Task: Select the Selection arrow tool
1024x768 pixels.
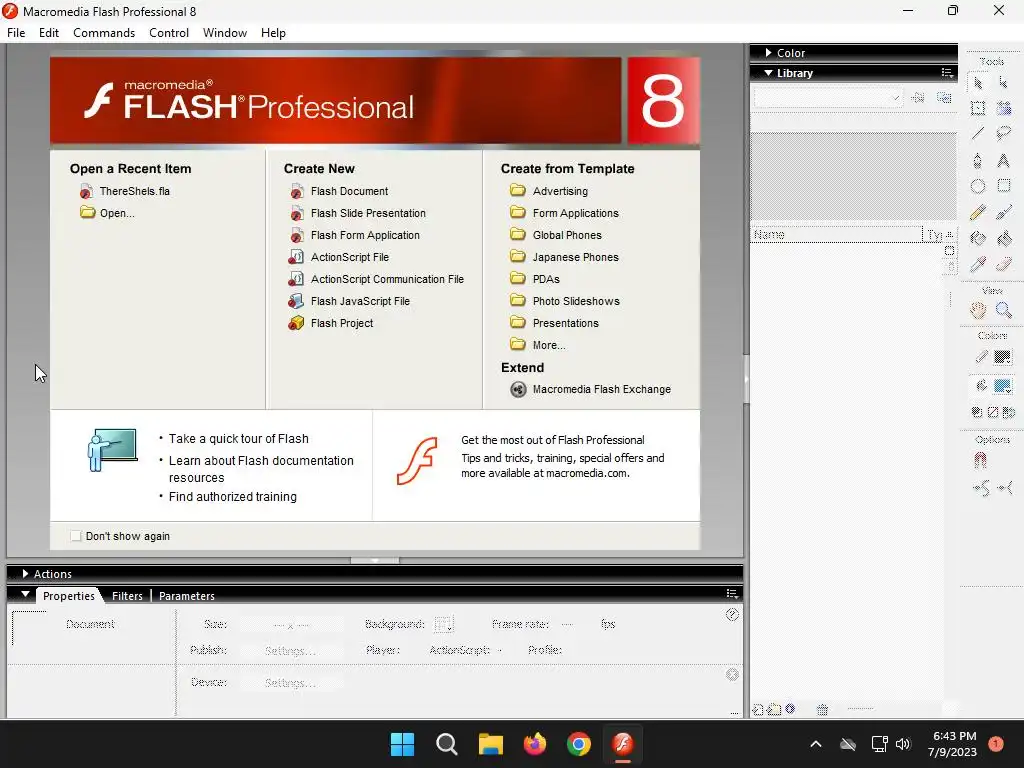Action: tap(978, 83)
